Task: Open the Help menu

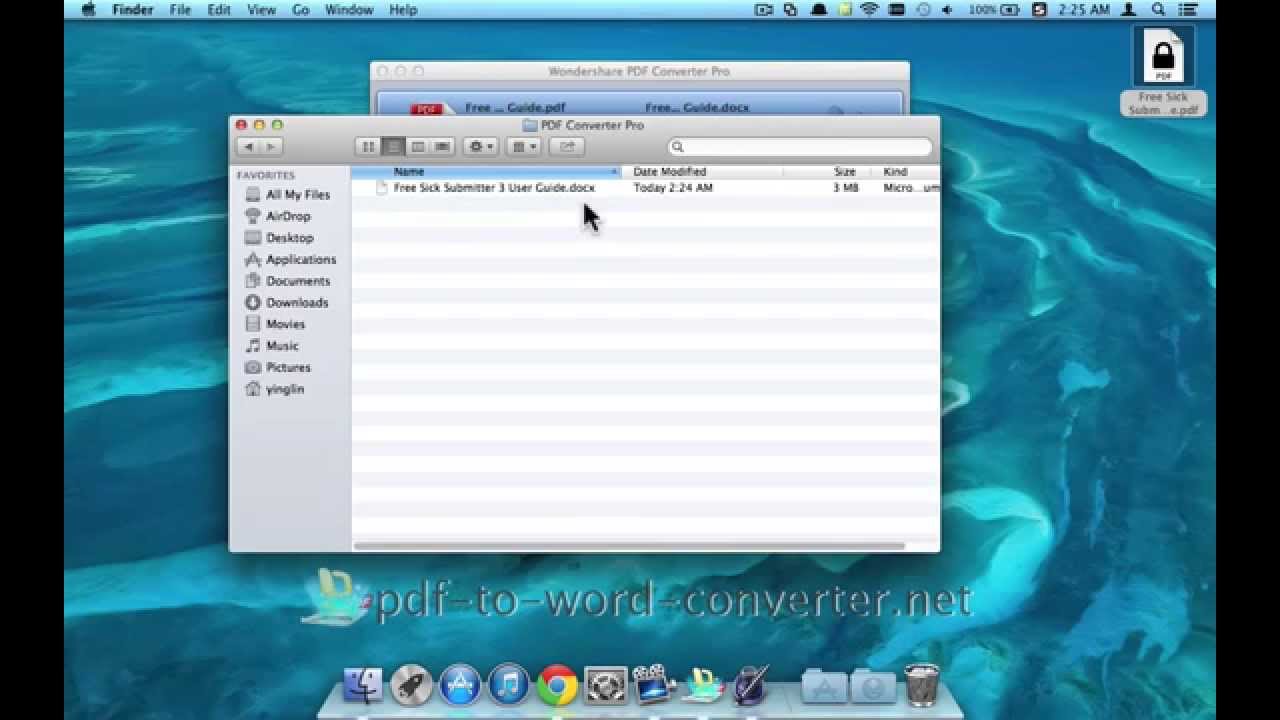Action: tap(403, 10)
